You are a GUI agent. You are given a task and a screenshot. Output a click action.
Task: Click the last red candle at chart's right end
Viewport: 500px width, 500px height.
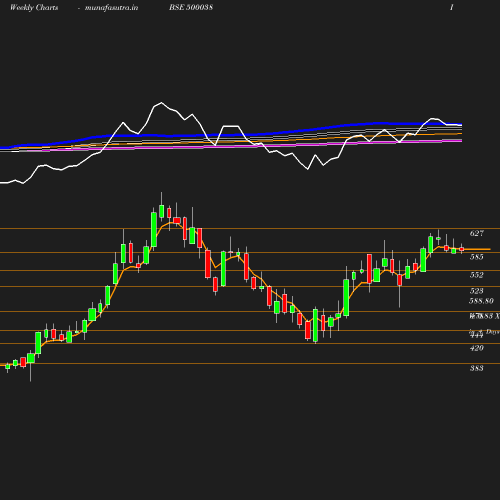click(461, 249)
